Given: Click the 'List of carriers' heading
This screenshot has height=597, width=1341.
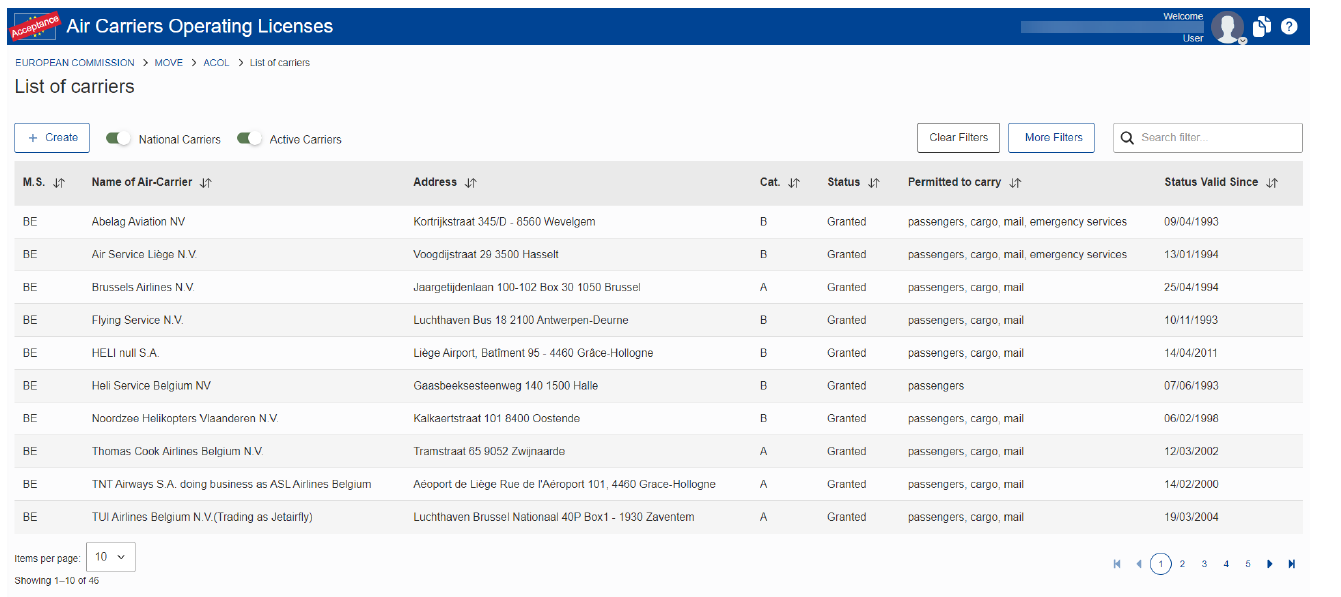Looking at the screenshot, I should tap(74, 87).
